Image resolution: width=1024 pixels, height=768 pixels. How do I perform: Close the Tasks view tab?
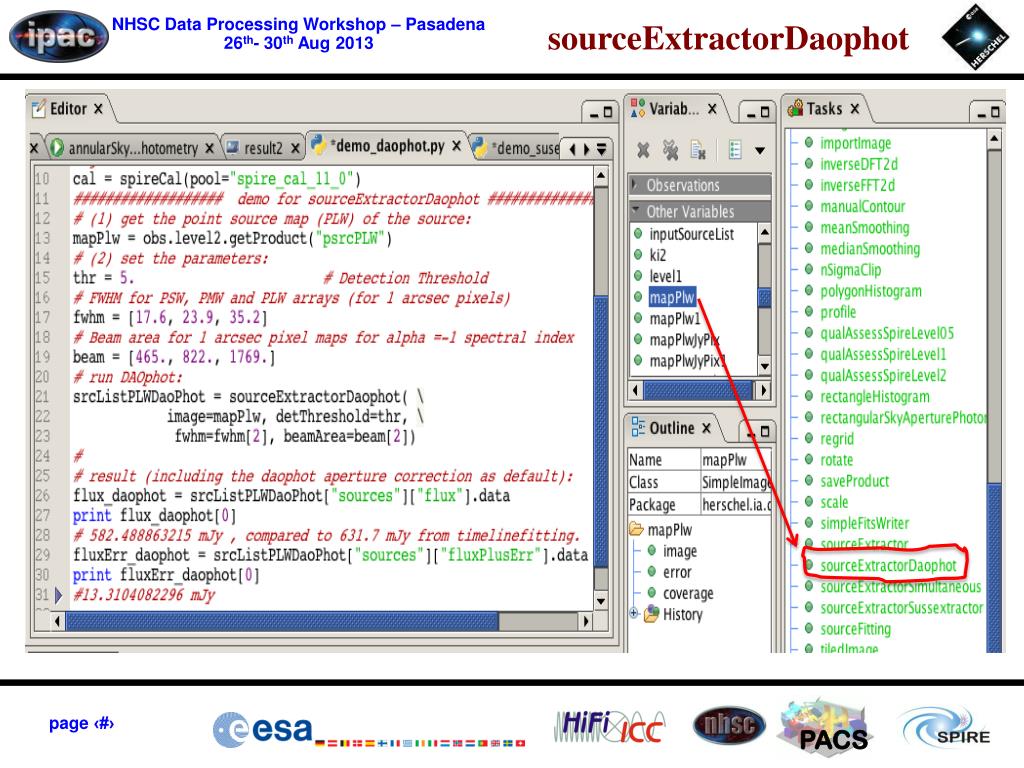[x=854, y=108]
